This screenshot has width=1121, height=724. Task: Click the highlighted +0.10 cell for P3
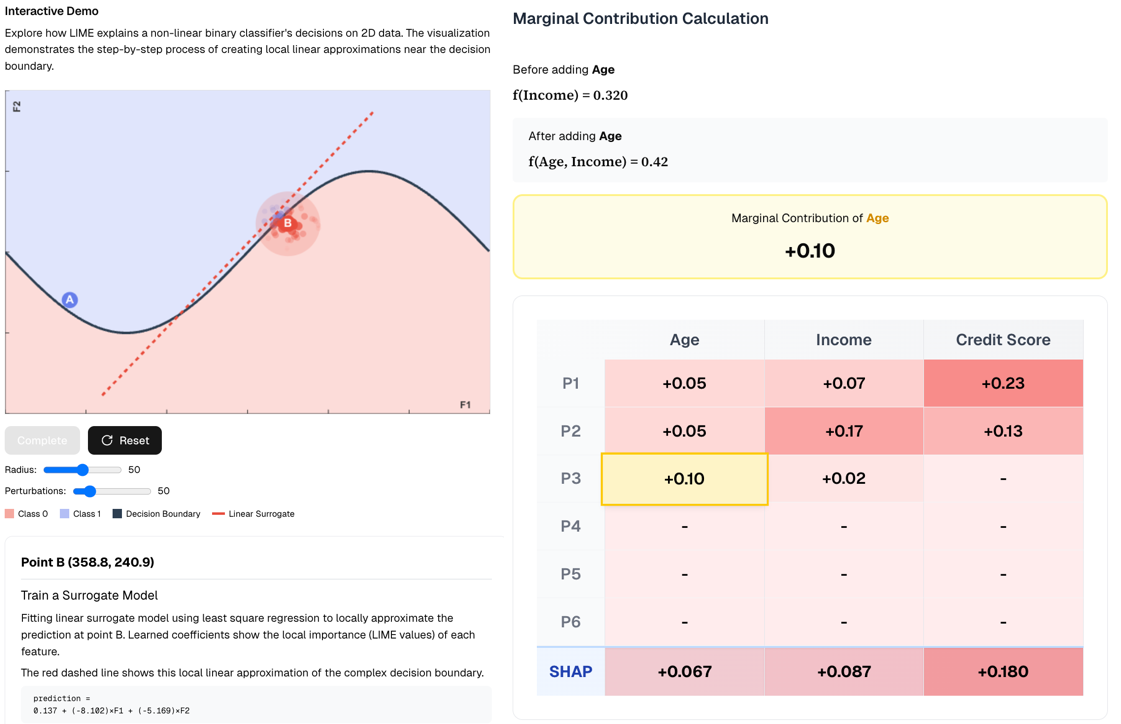684,478
